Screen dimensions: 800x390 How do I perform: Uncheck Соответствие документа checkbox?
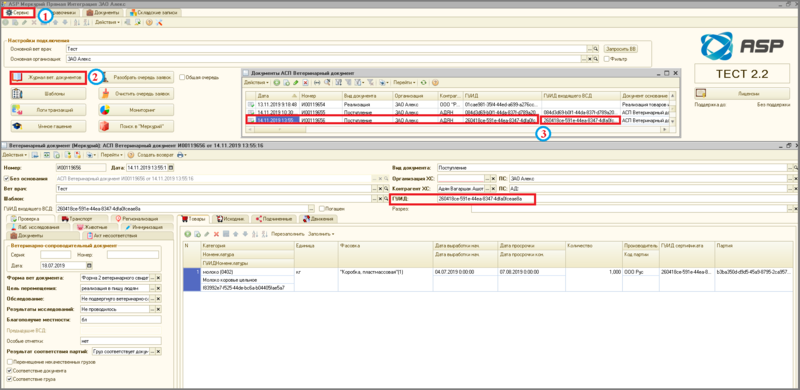coord(10,371)
